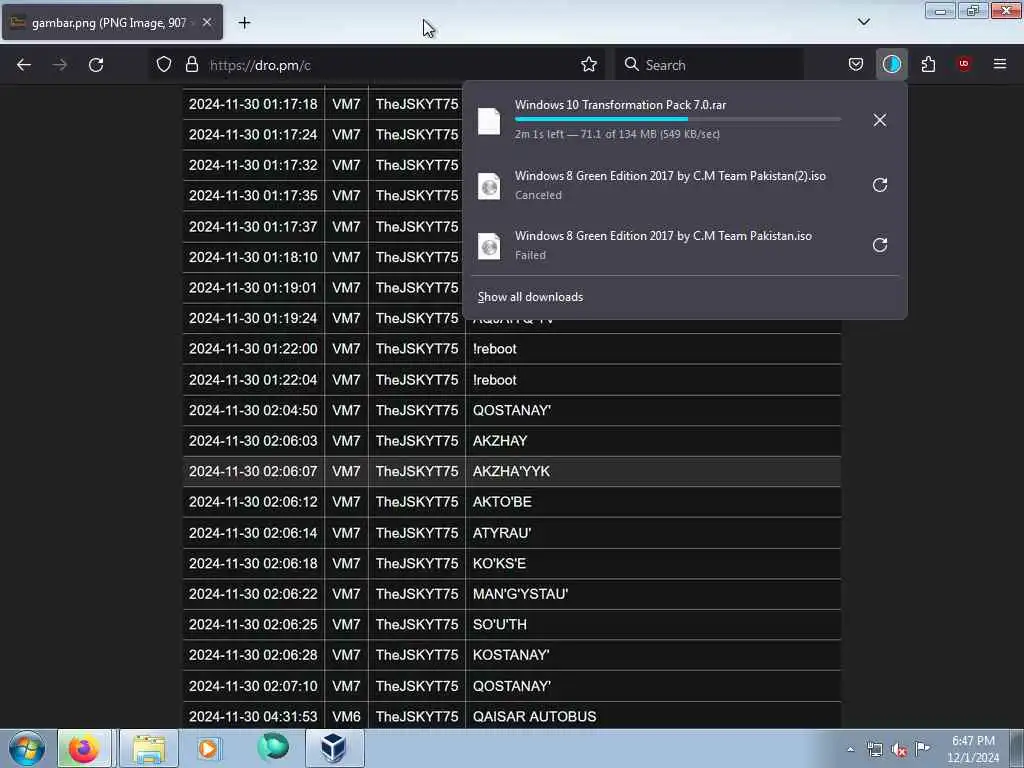
Task: Click timestamp 2024-11-30 01:19:24
Action: coord(253,319)
